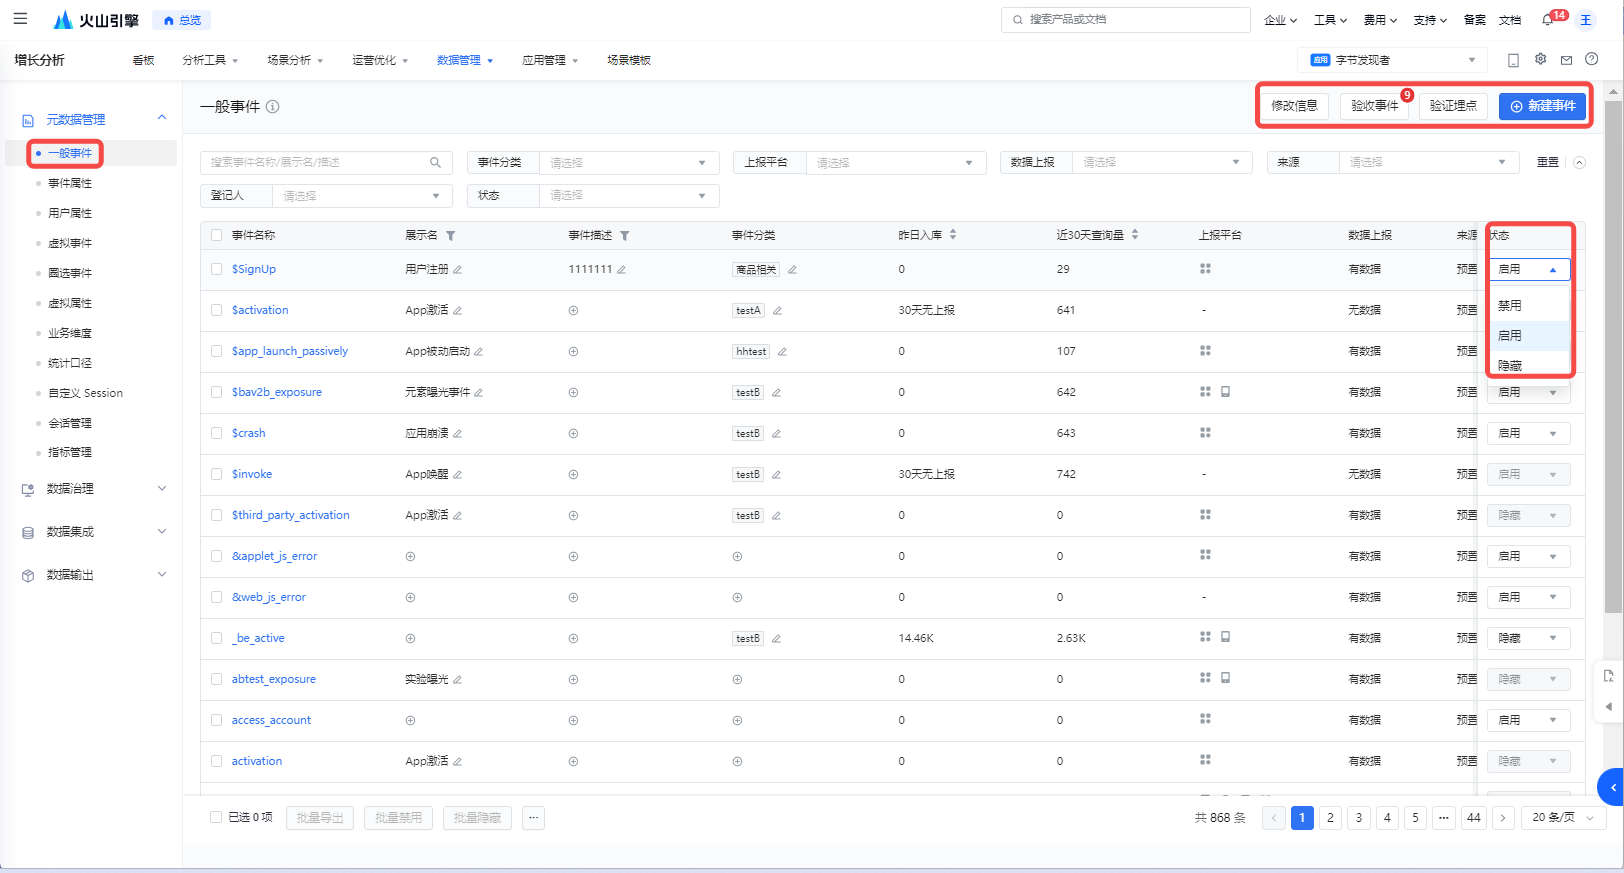Open the 20 条/页 page size selector
This screenshot has width=1624, height=873.
coord(1563,818)
